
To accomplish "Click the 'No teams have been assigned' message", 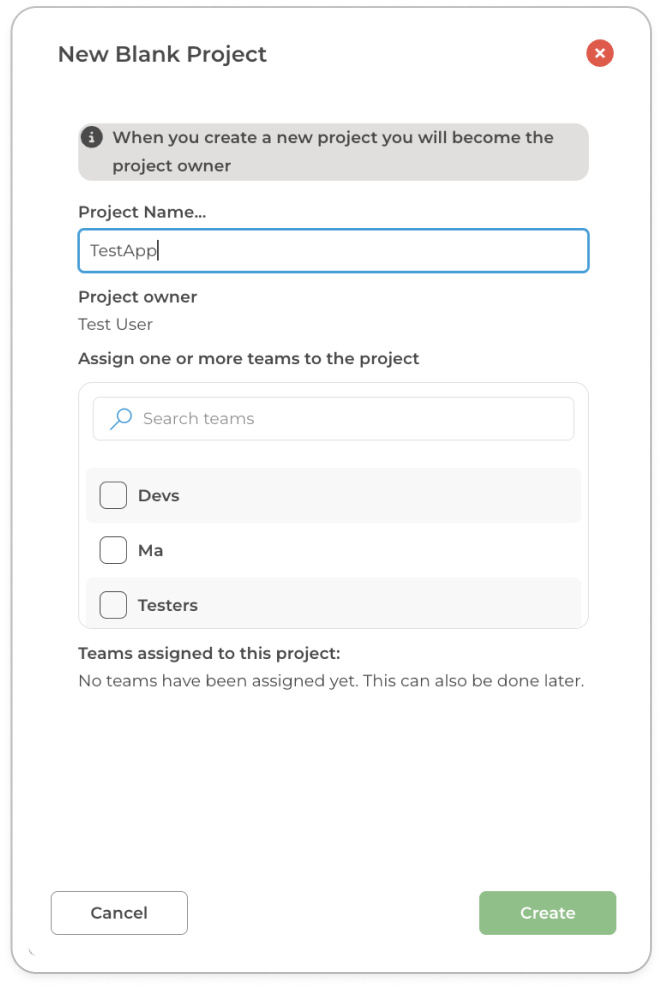I will (x=330, y=681).
